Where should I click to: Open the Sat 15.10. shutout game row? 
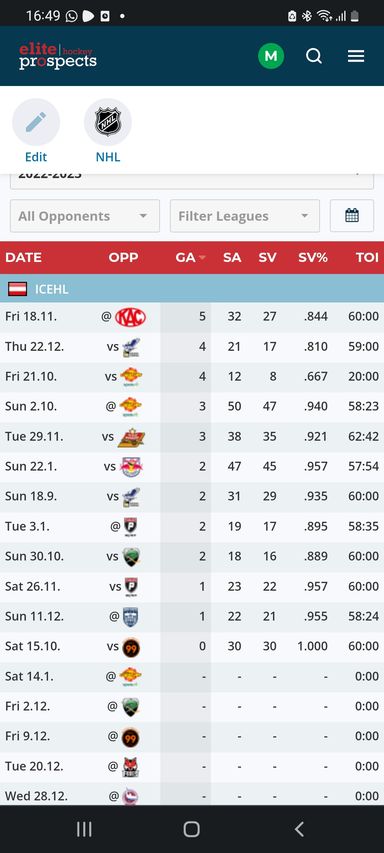pos(192,646)
